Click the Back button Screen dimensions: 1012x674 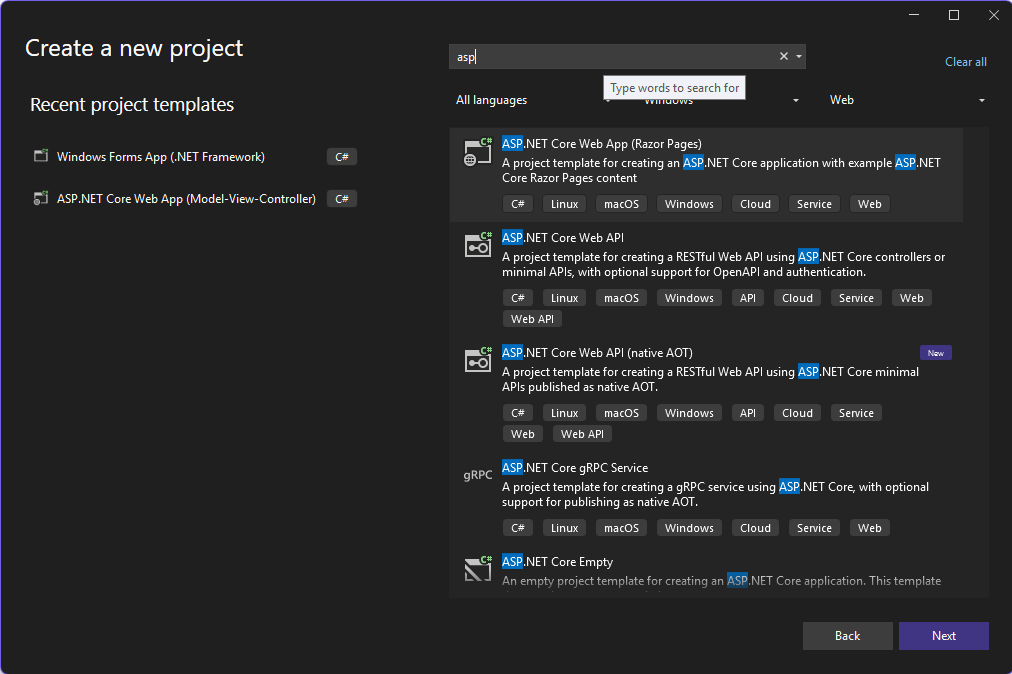point(847,636)
